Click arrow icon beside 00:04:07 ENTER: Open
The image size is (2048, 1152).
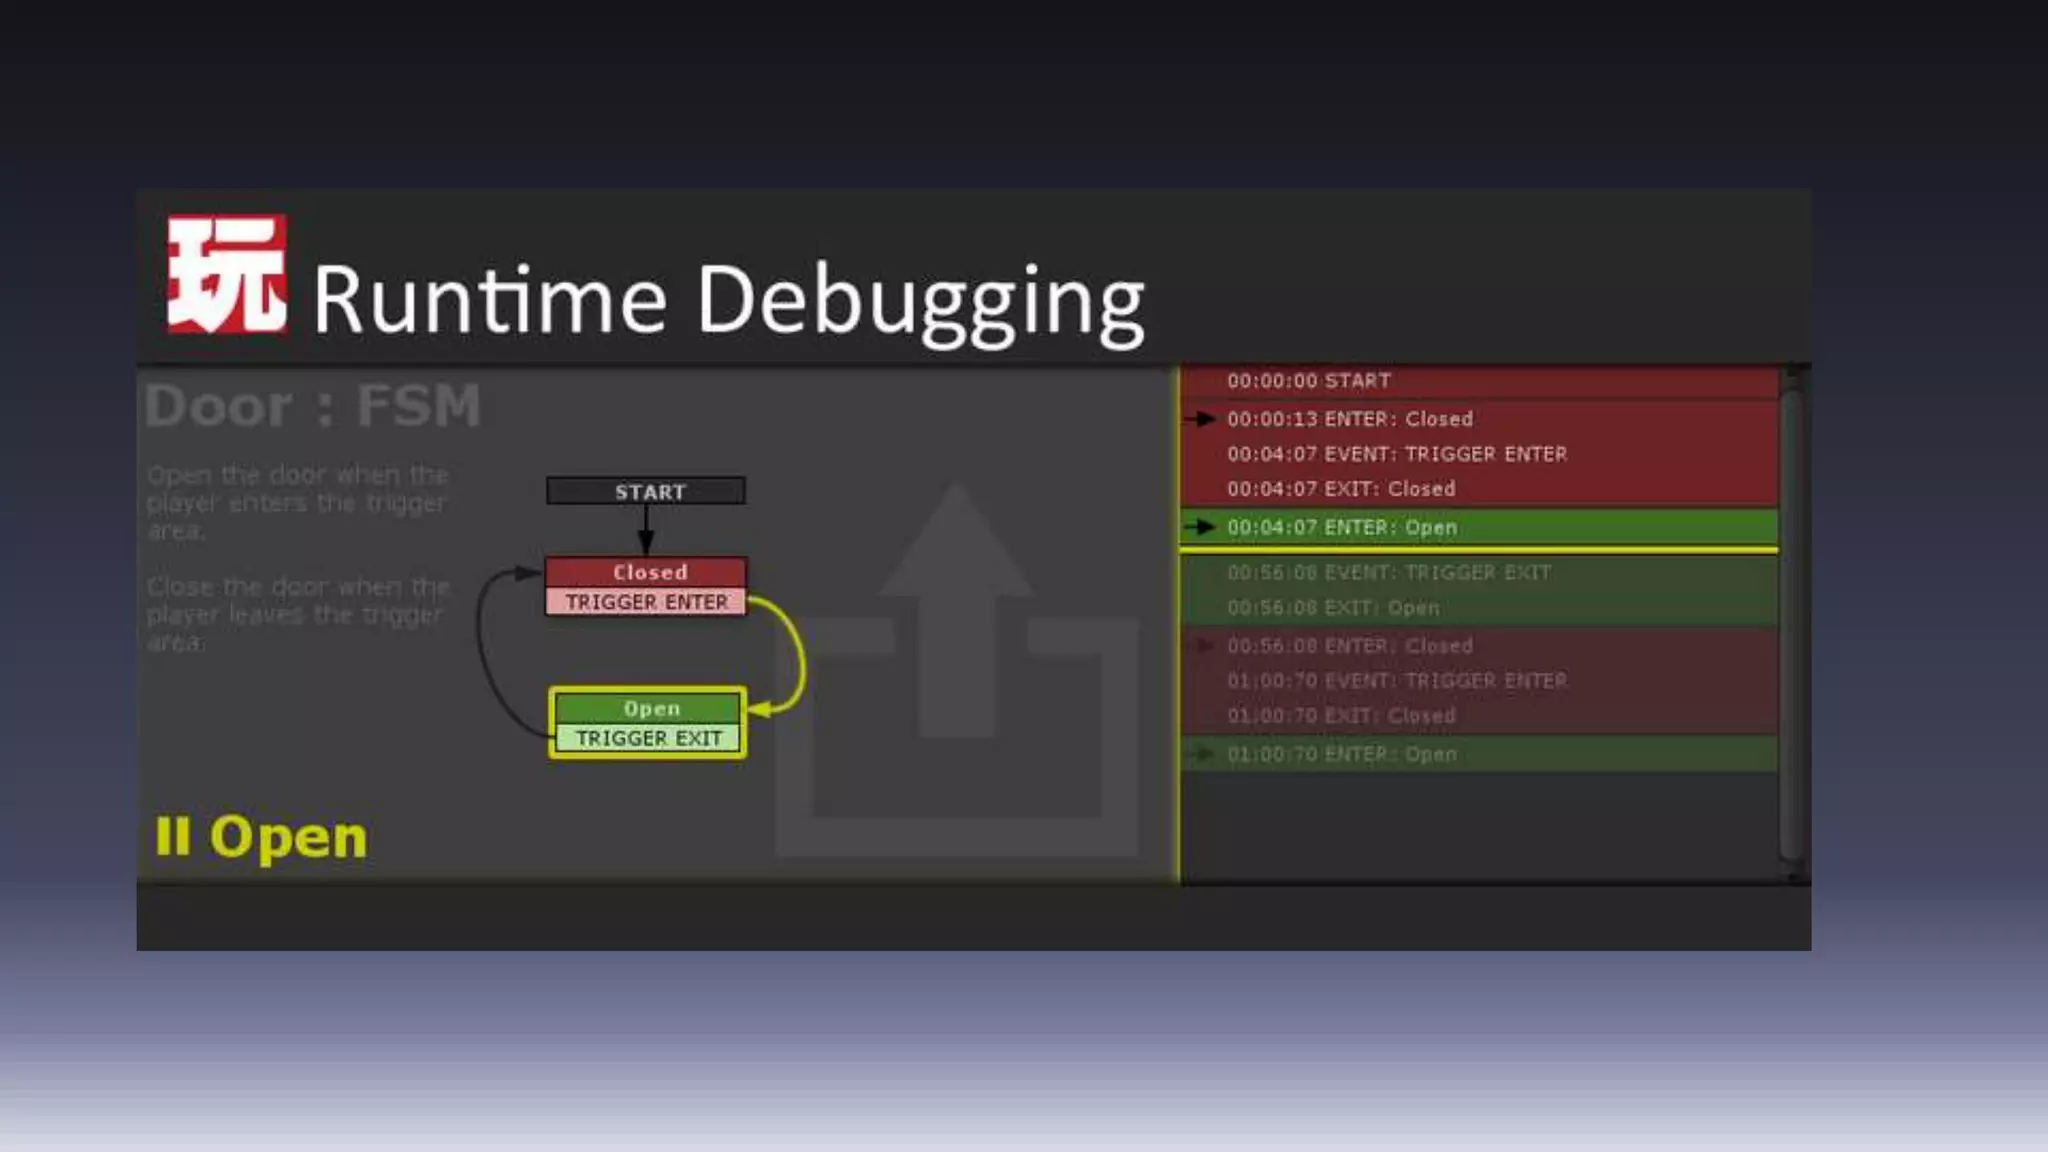[x=1204, y=527]
